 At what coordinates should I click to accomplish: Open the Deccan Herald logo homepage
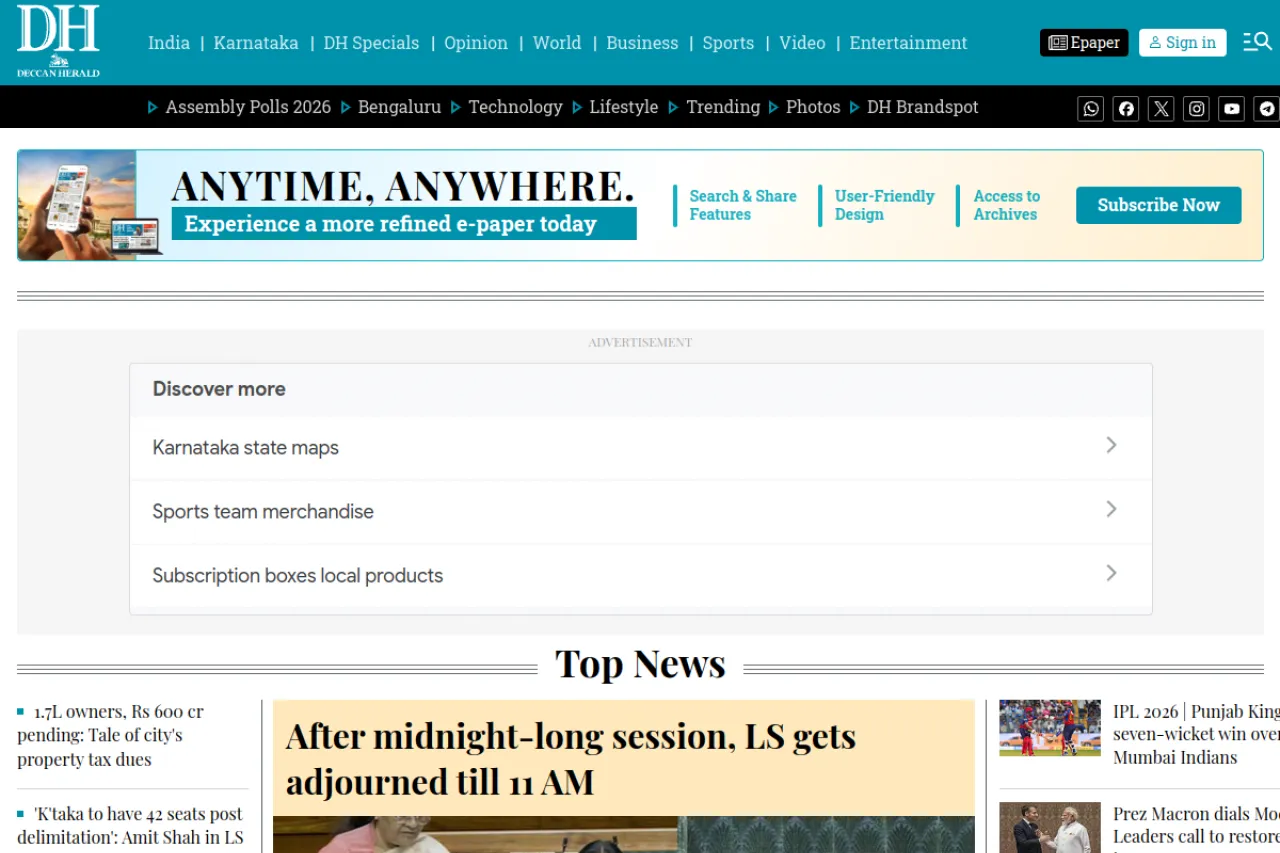[x=58, y=41]
